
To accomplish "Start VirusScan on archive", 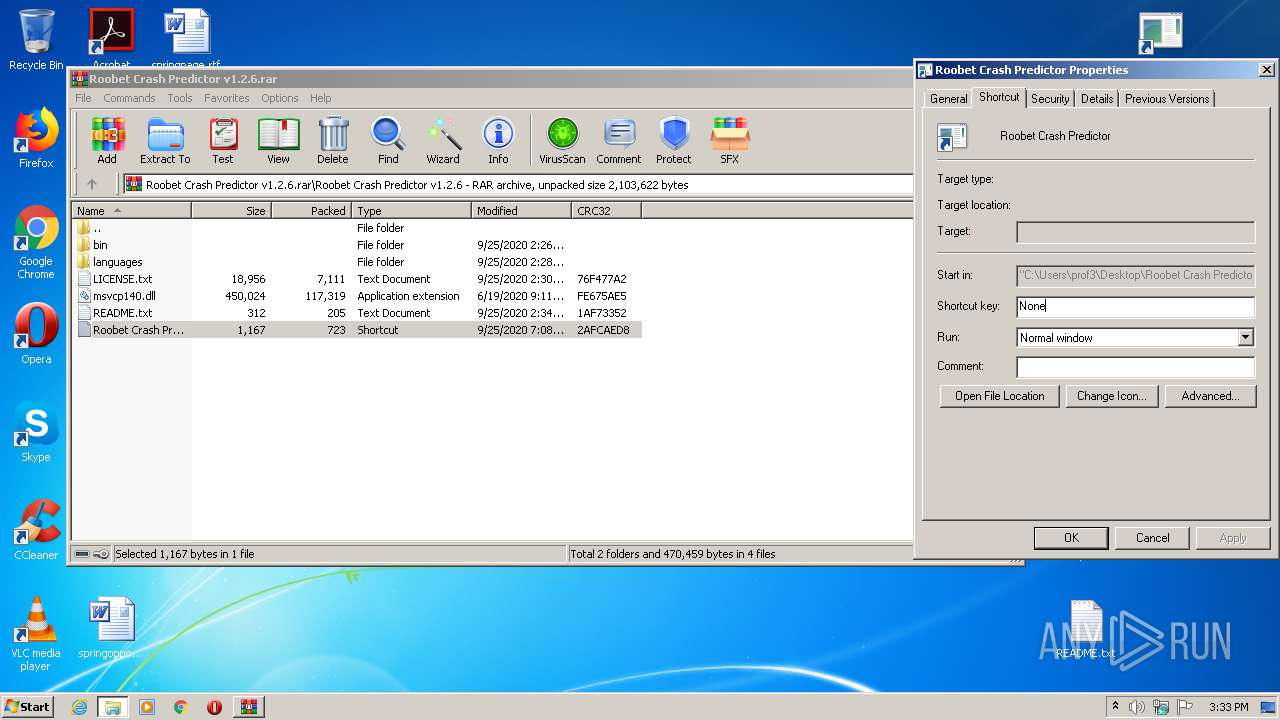I will (x=562, y=141).
